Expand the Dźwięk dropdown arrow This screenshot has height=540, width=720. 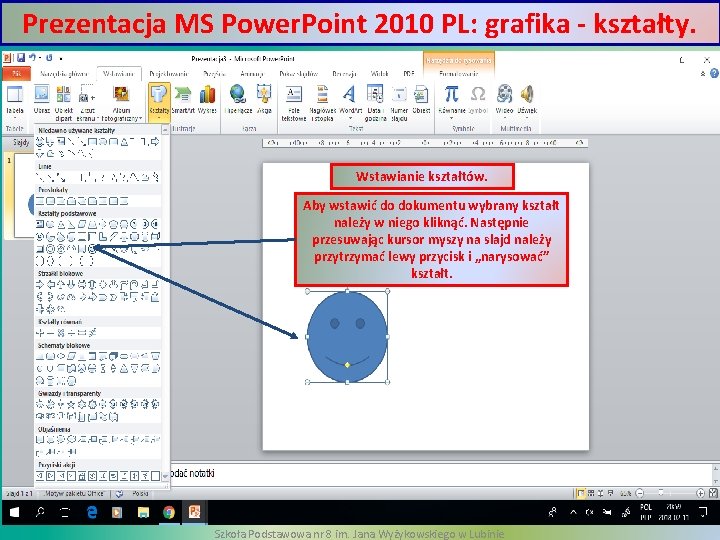pyautogui.click(x=527, y=118)
